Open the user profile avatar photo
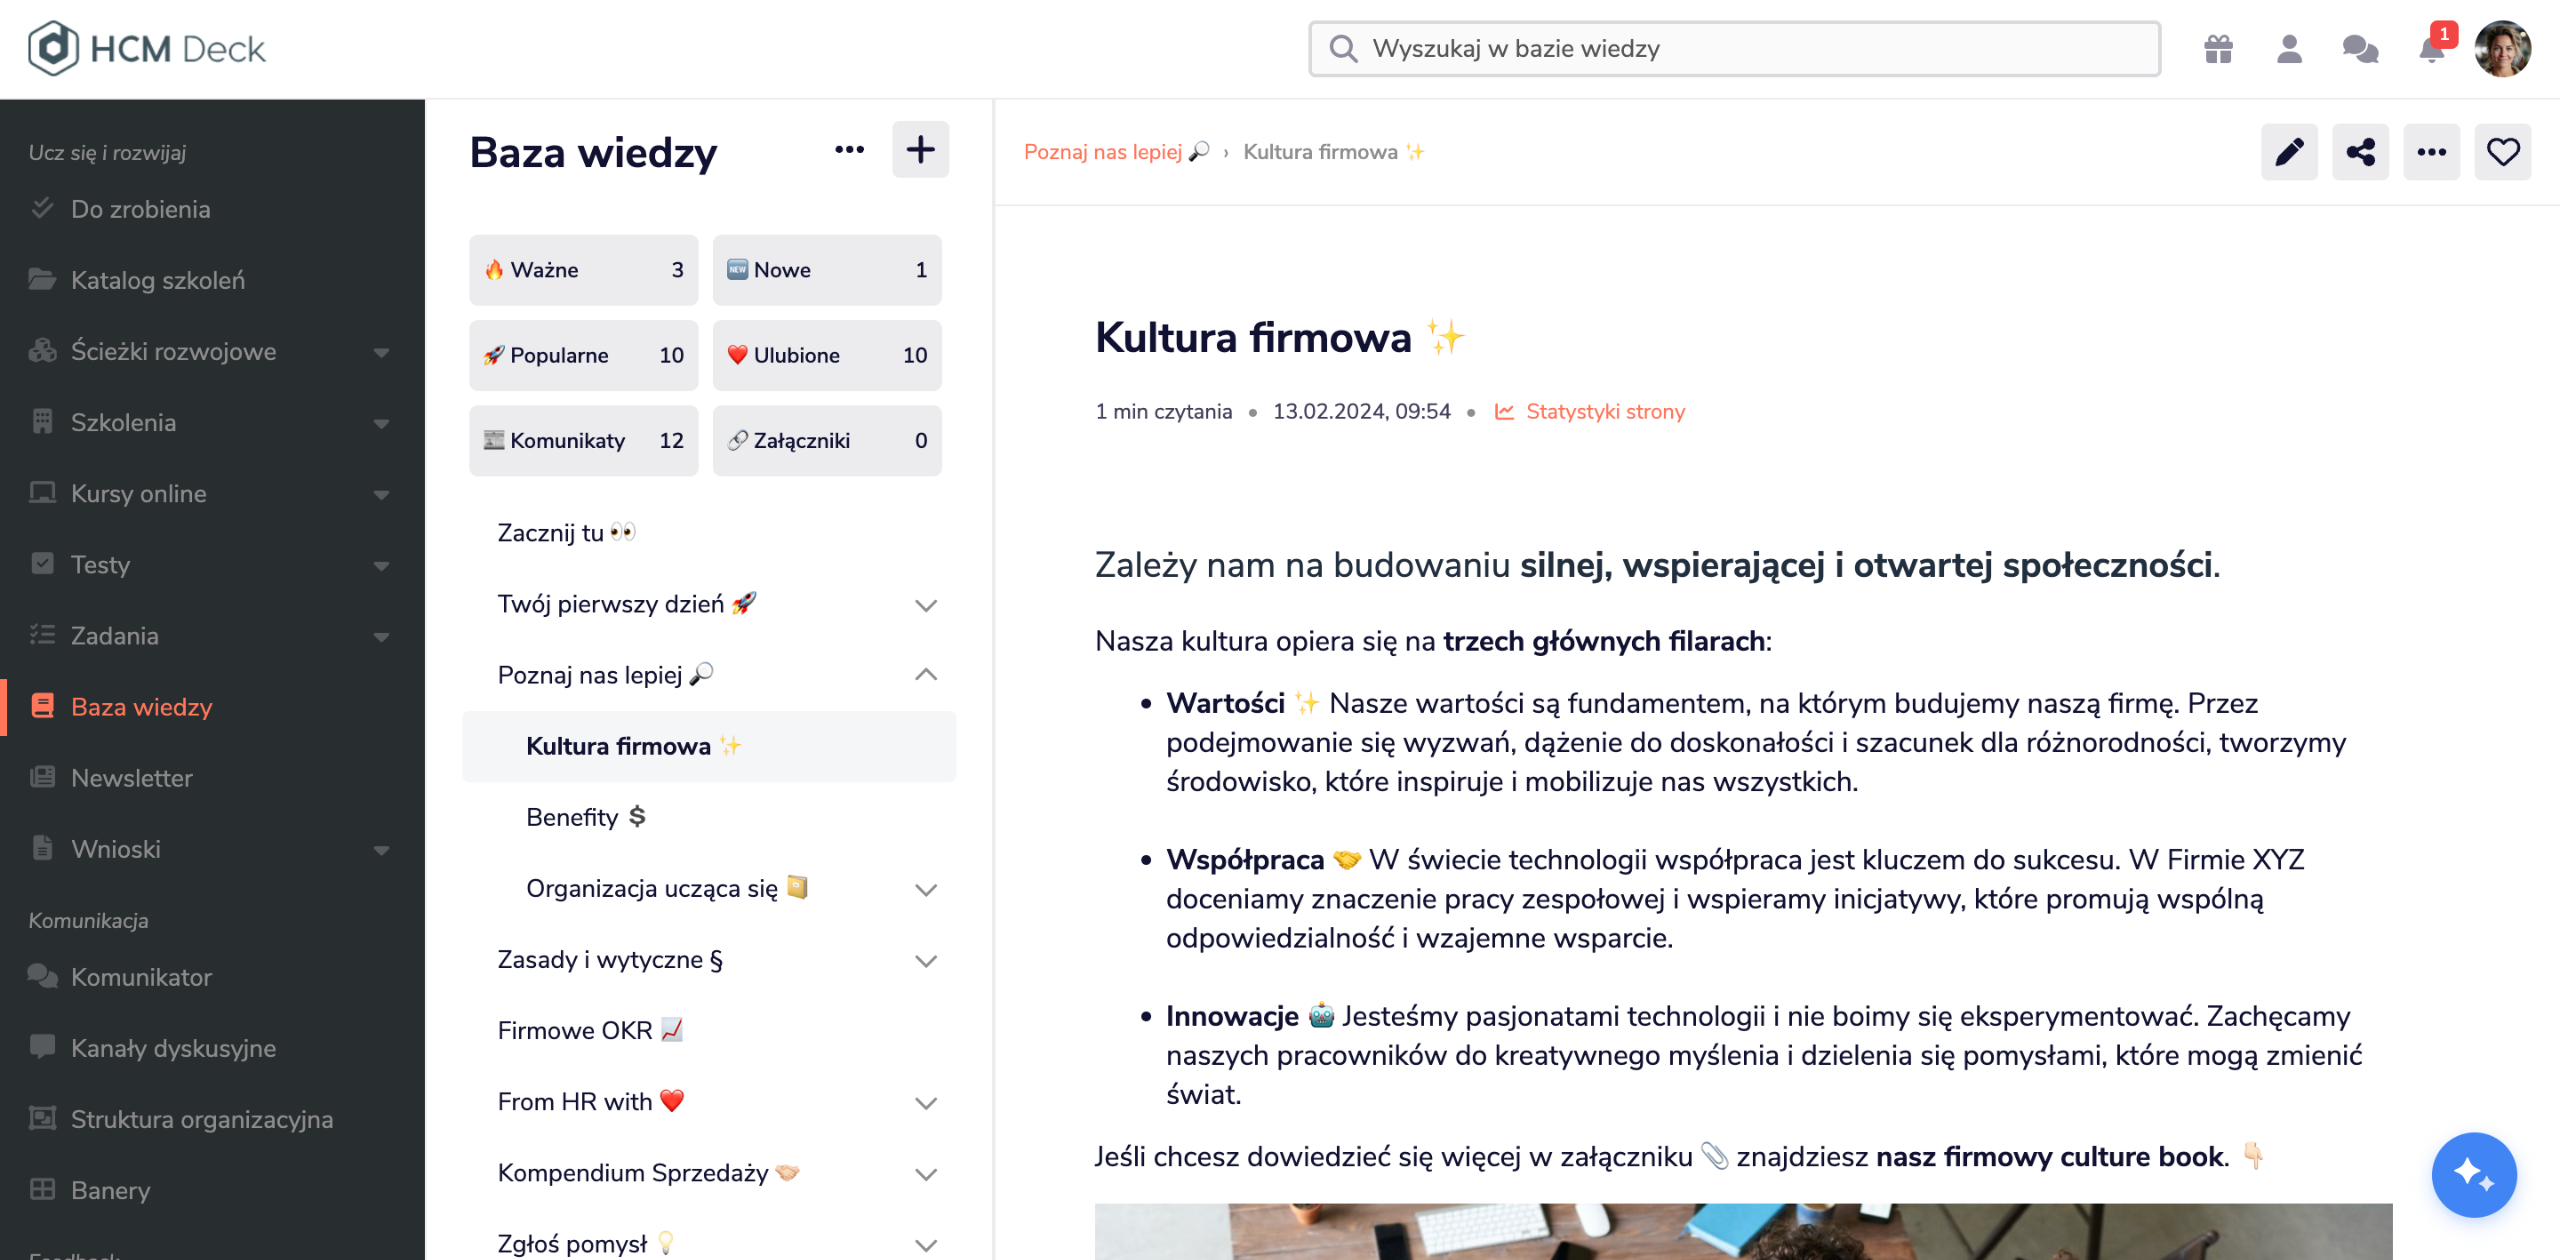This screenshot has width=2560, height=1260. (2501, 49)
